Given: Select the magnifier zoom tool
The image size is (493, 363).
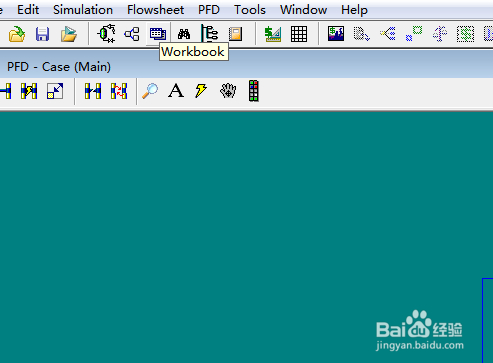Looking at the screenshot, I should tap(150, 91).
